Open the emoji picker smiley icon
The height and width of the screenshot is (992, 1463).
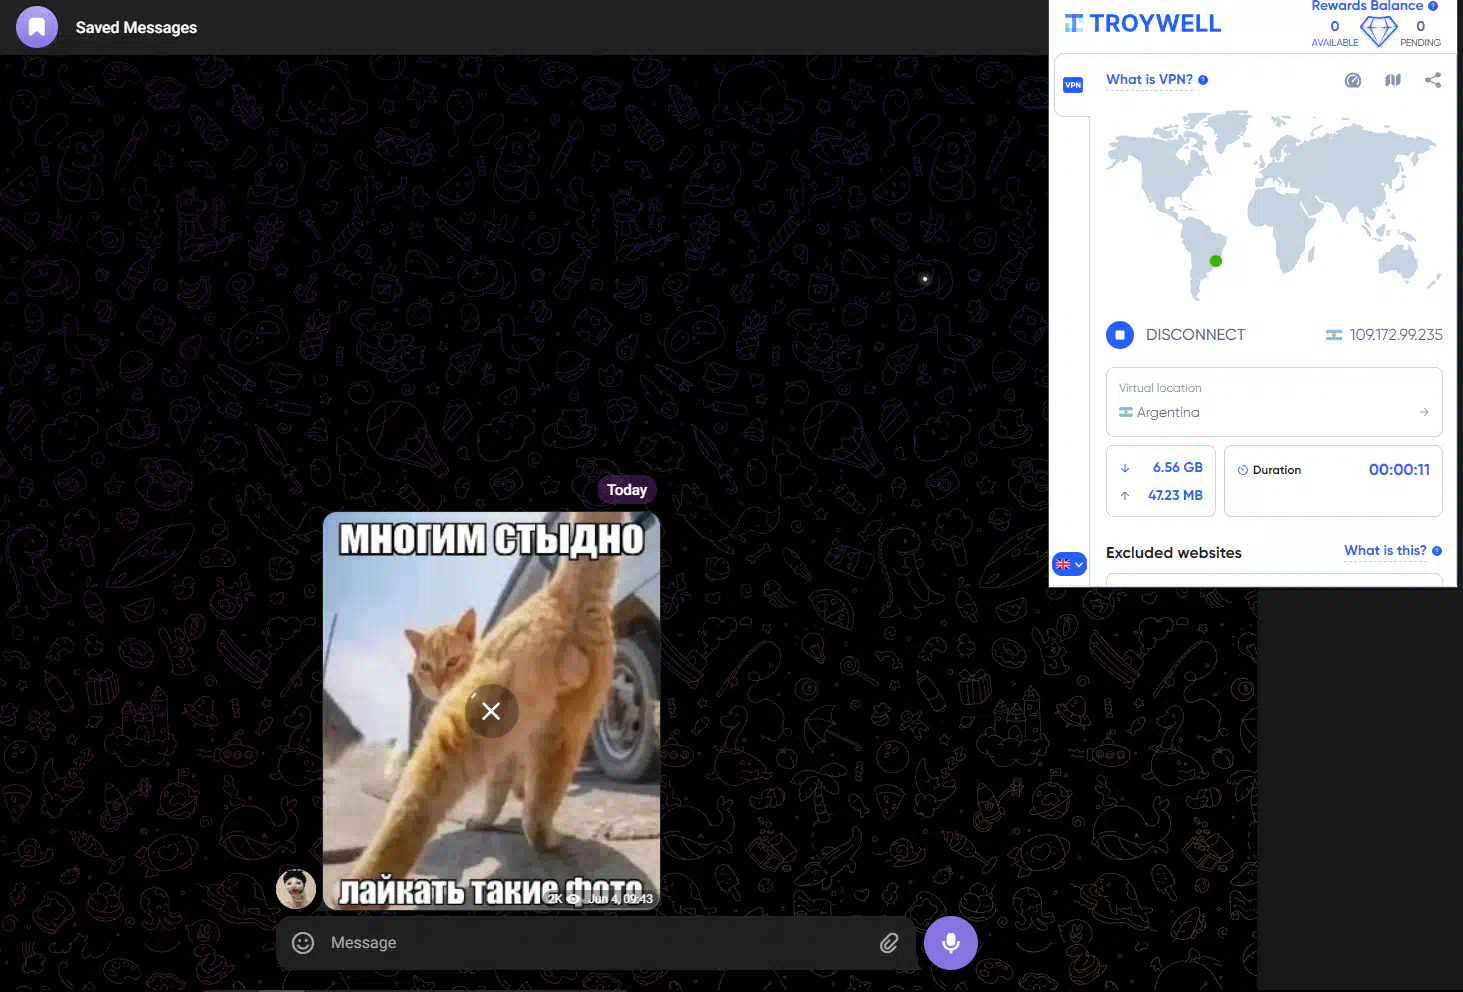coord(303,943)
